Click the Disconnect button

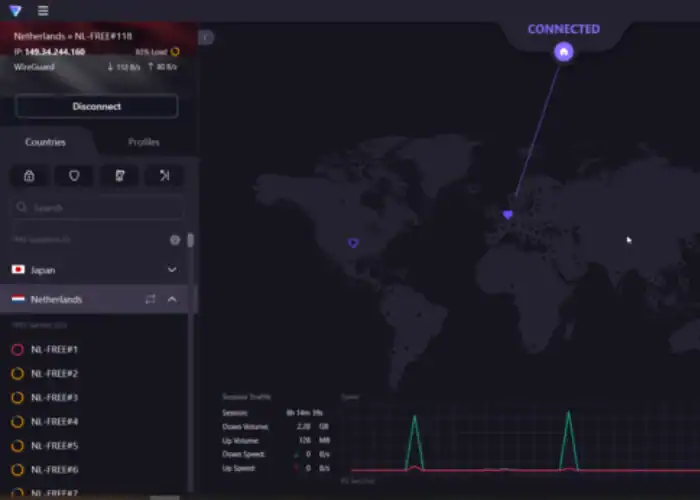pyautogui.click(x=97, y=106)
